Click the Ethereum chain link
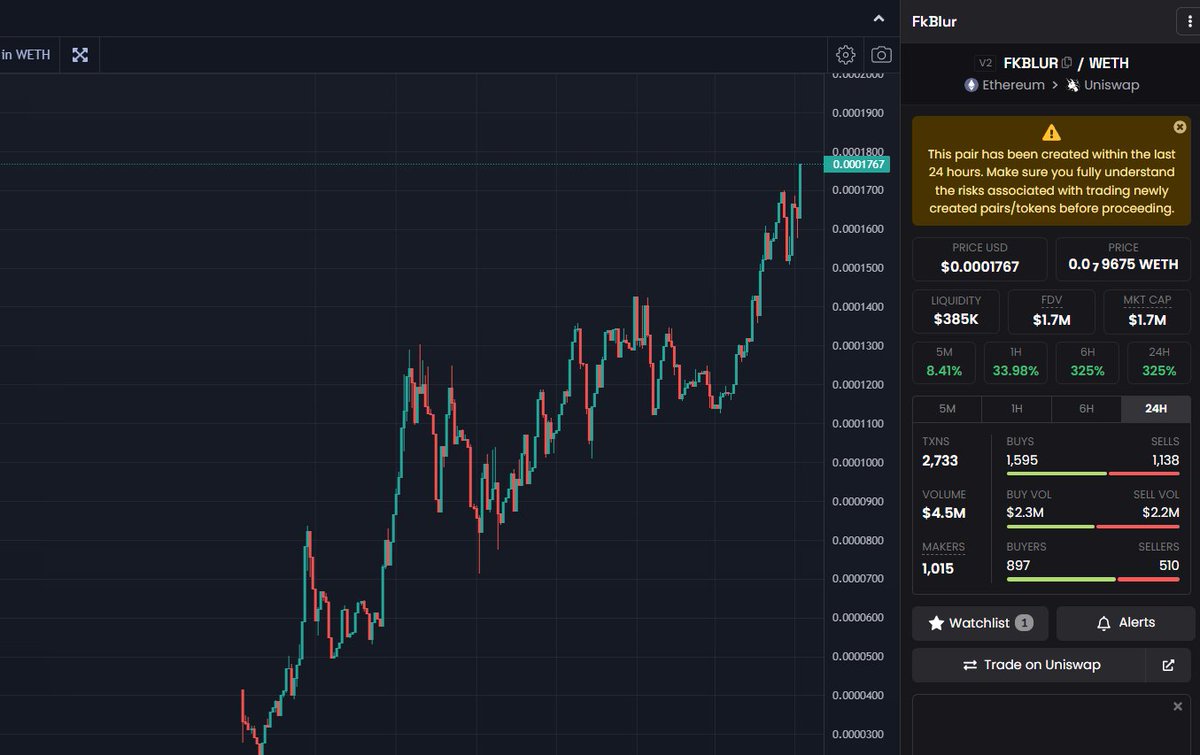Image resolution: width=1200 pixels, height=755 pixels. pos(1004,85)
